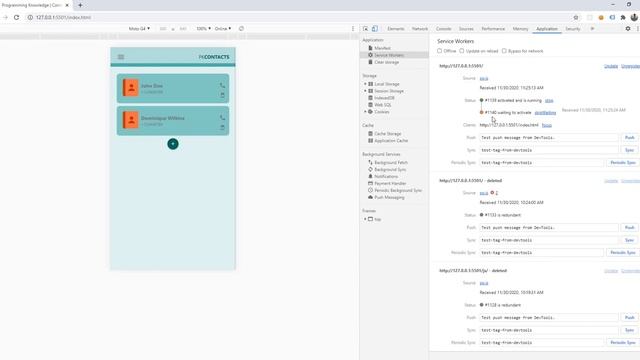Screen dimensions: 640x360
Task: Switch to the Security tab
Action: tap(573, 29)
